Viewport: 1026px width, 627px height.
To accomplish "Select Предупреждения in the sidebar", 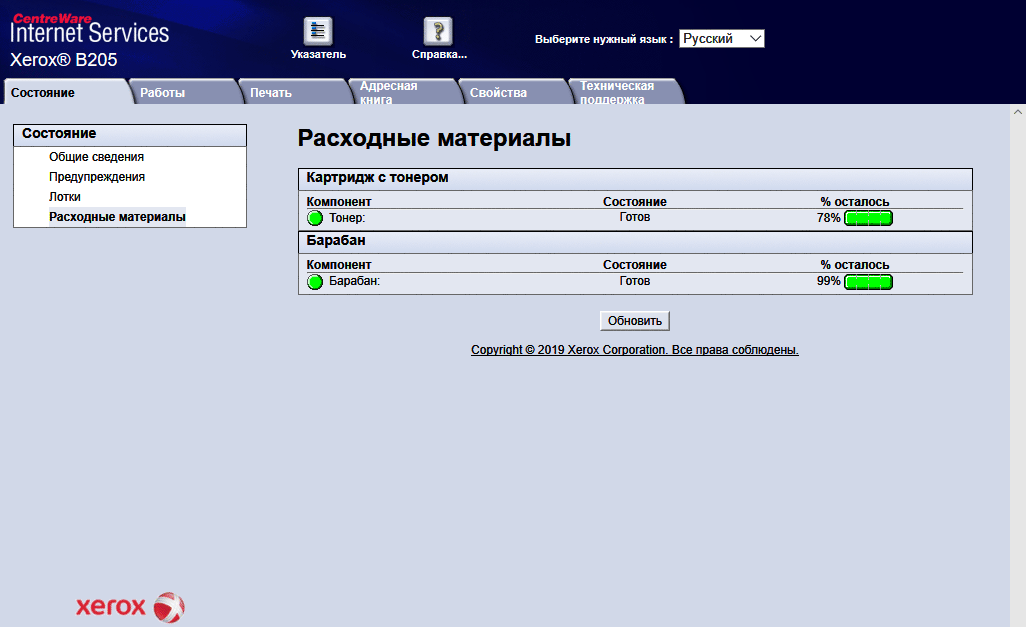I will [97, 177].
